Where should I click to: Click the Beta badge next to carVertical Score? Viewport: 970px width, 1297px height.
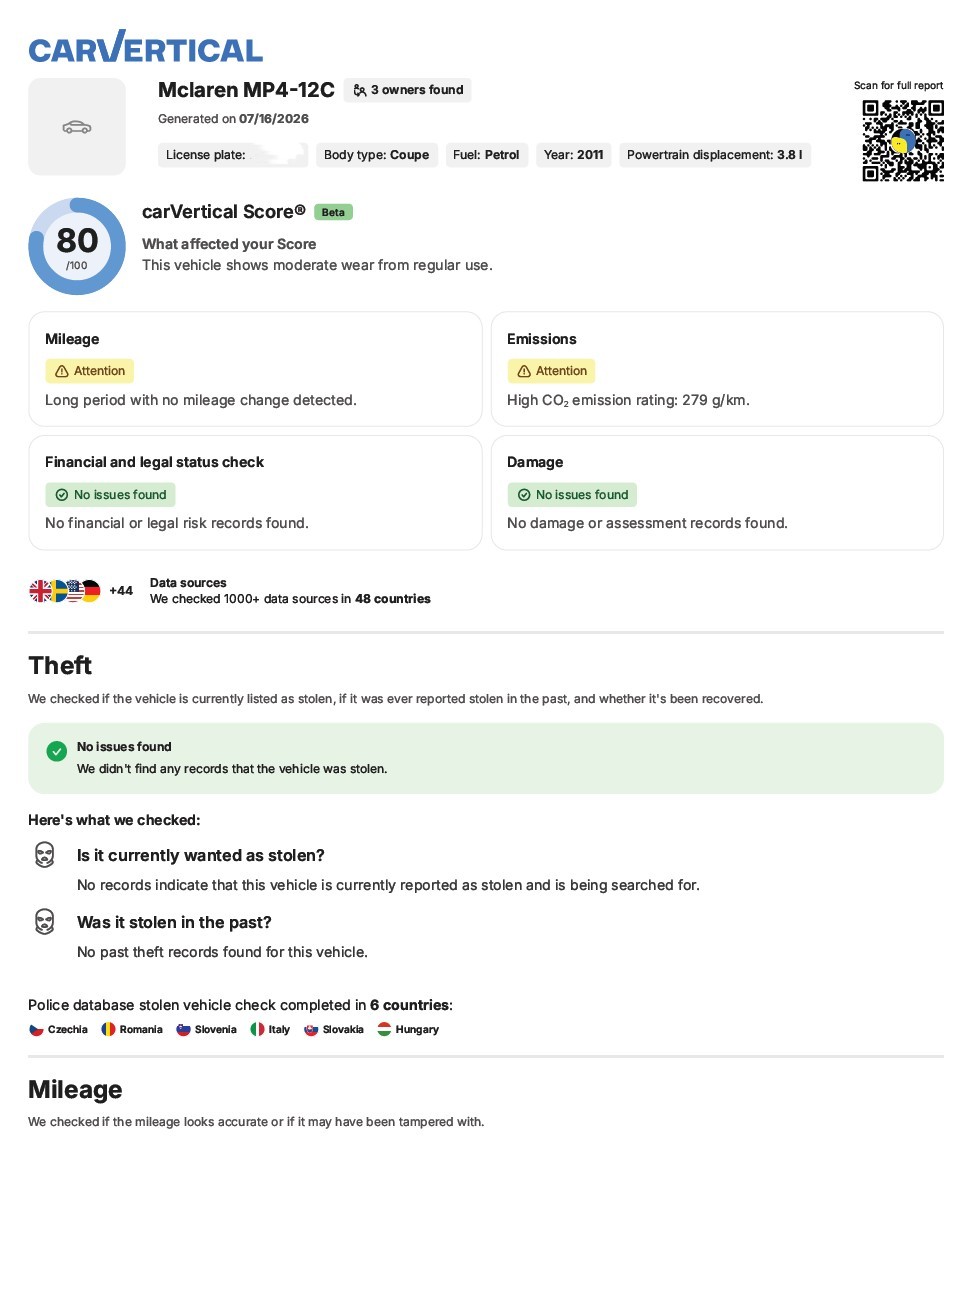pos(333,212)
